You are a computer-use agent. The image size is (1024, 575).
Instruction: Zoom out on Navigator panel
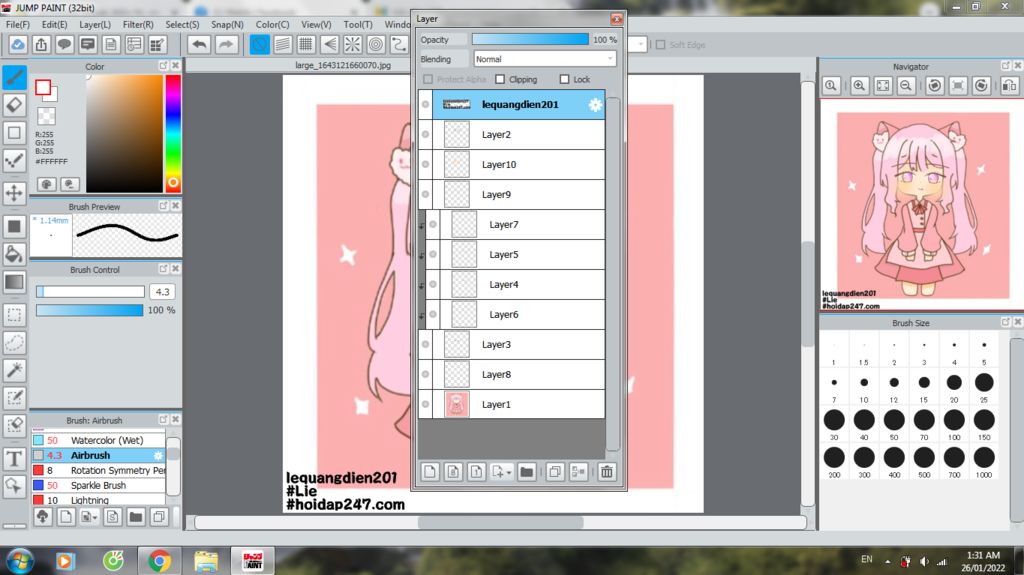click(906, 86)
